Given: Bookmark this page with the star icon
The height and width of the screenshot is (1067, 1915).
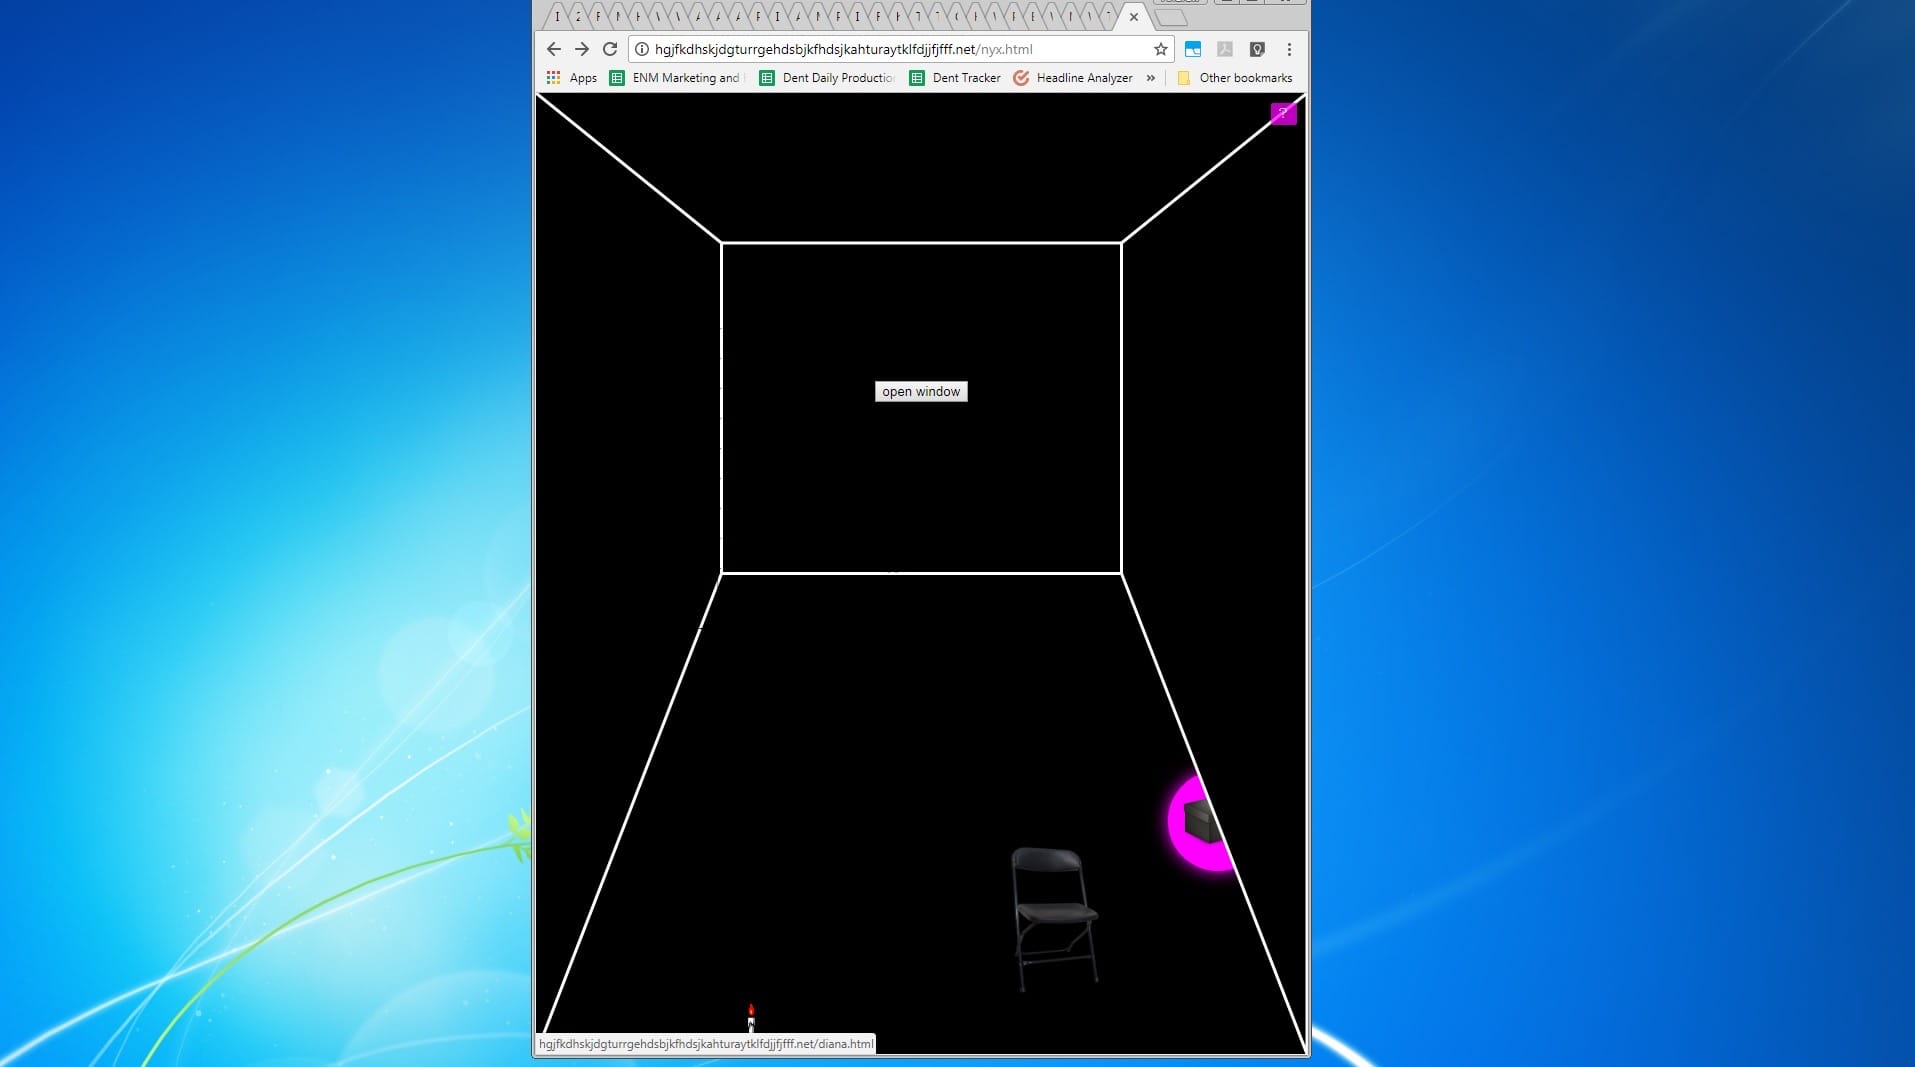Looking at the screenshot, I should pos(1160,49).
